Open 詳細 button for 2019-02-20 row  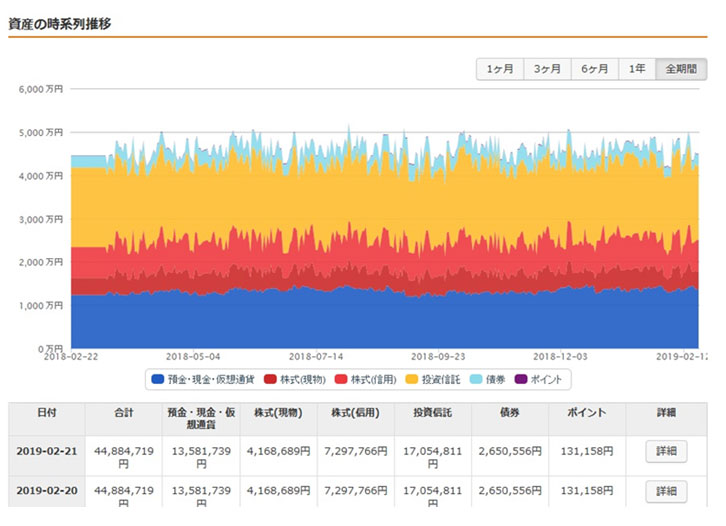coord(666,491)
